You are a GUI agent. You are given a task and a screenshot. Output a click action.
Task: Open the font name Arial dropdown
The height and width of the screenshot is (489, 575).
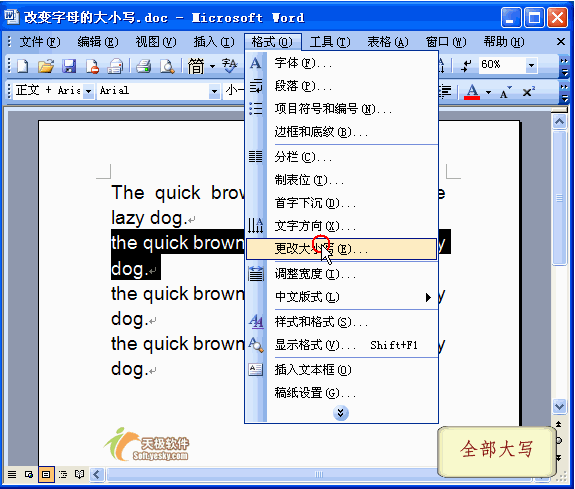click(214, 91)
